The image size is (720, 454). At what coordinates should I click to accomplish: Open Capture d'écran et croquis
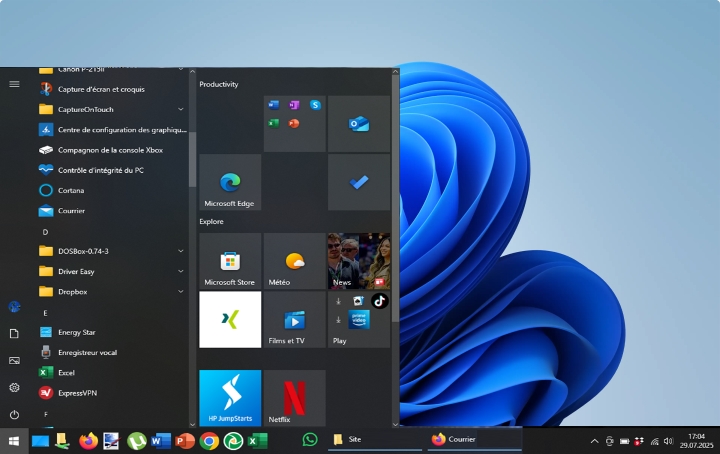tap(112, 89)
